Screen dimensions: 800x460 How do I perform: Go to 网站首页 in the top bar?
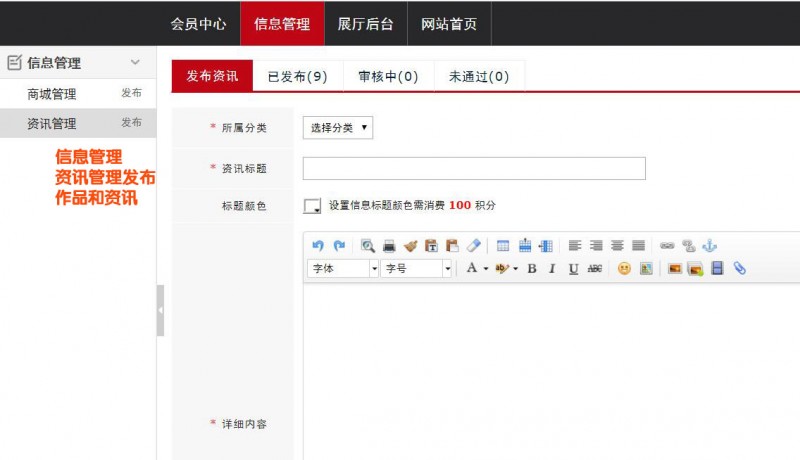(x=449, y=24)
